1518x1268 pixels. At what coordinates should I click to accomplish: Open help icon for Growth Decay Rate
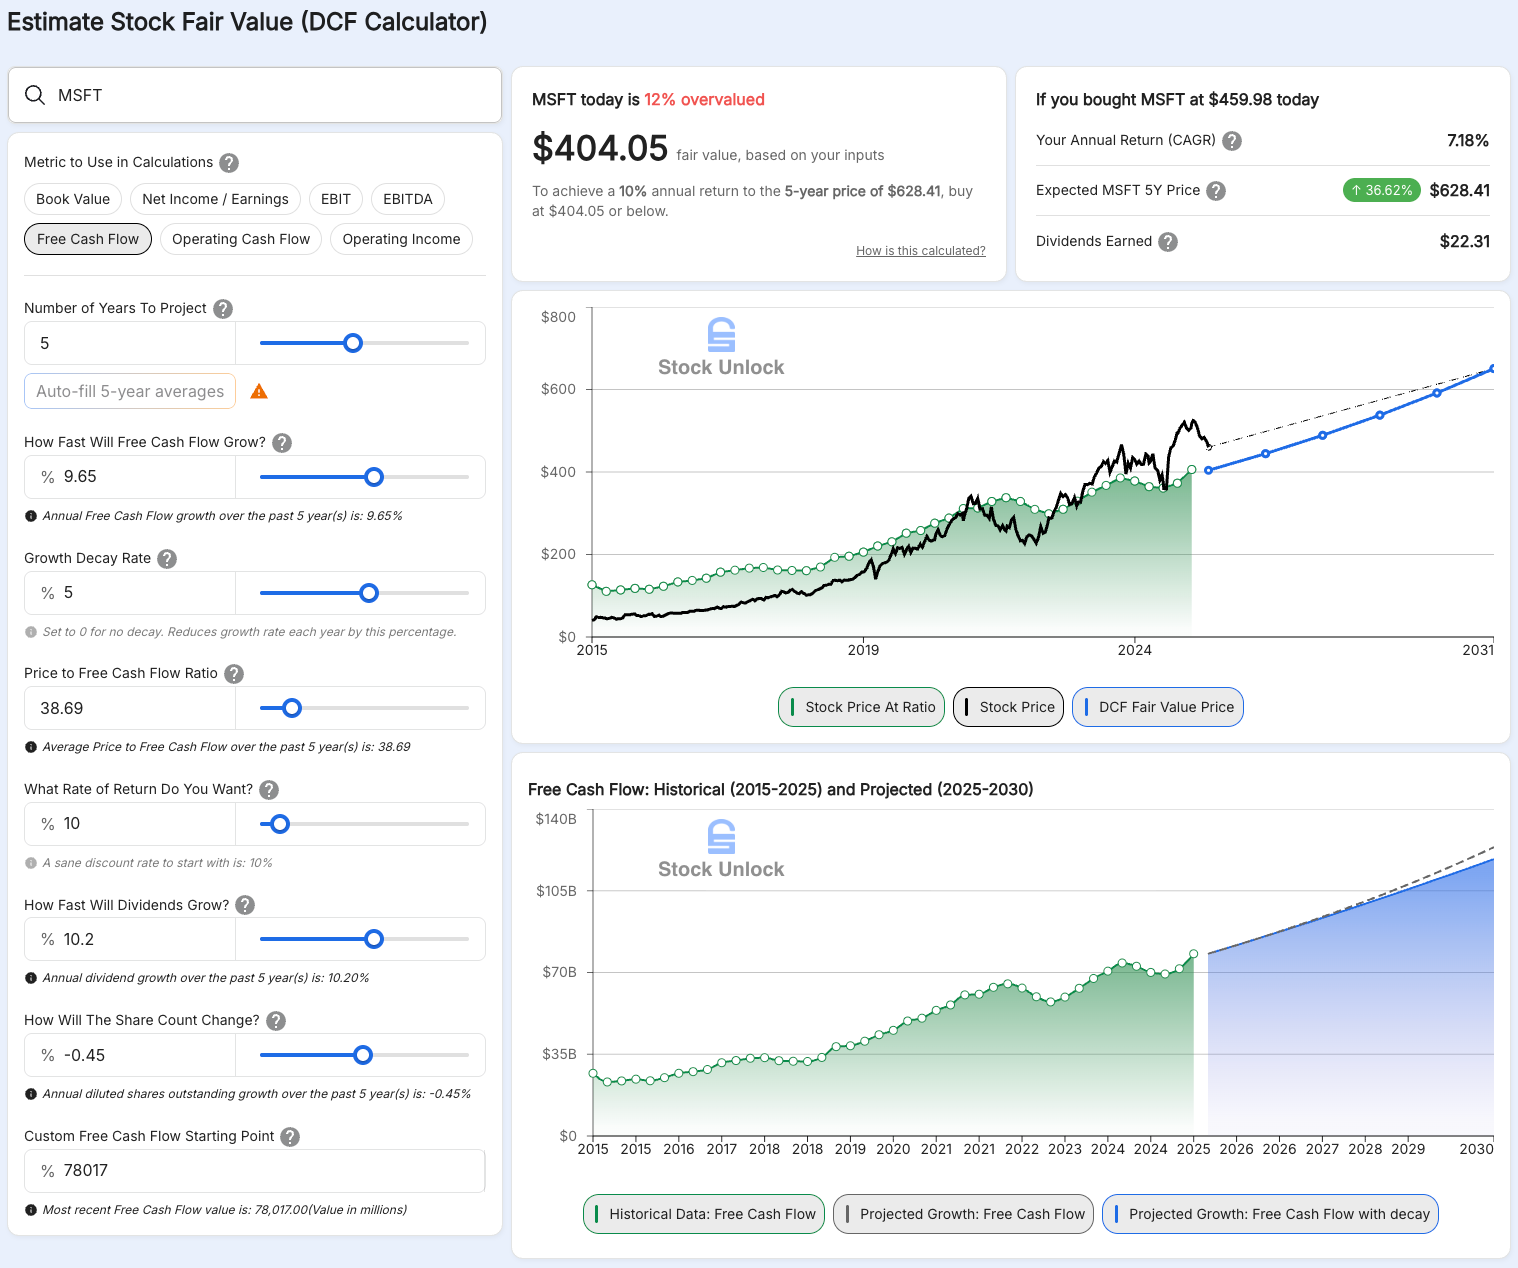[x=167, y=559]
